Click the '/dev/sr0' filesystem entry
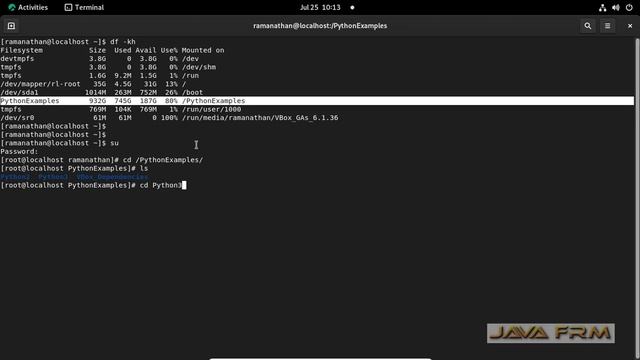Viewport: 640px width, 360px height. pyautogui.click(x=17, y=118)
